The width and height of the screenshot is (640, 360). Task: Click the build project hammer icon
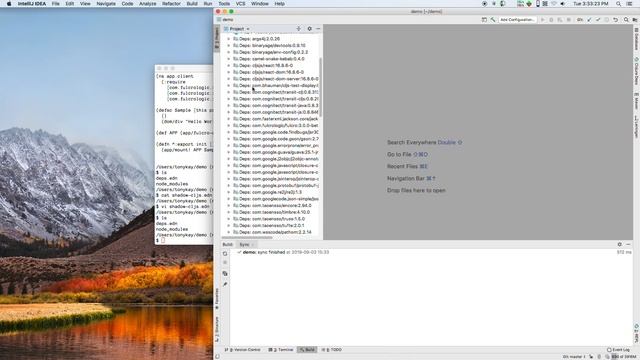pyautogui.click(x=493, y=20)
